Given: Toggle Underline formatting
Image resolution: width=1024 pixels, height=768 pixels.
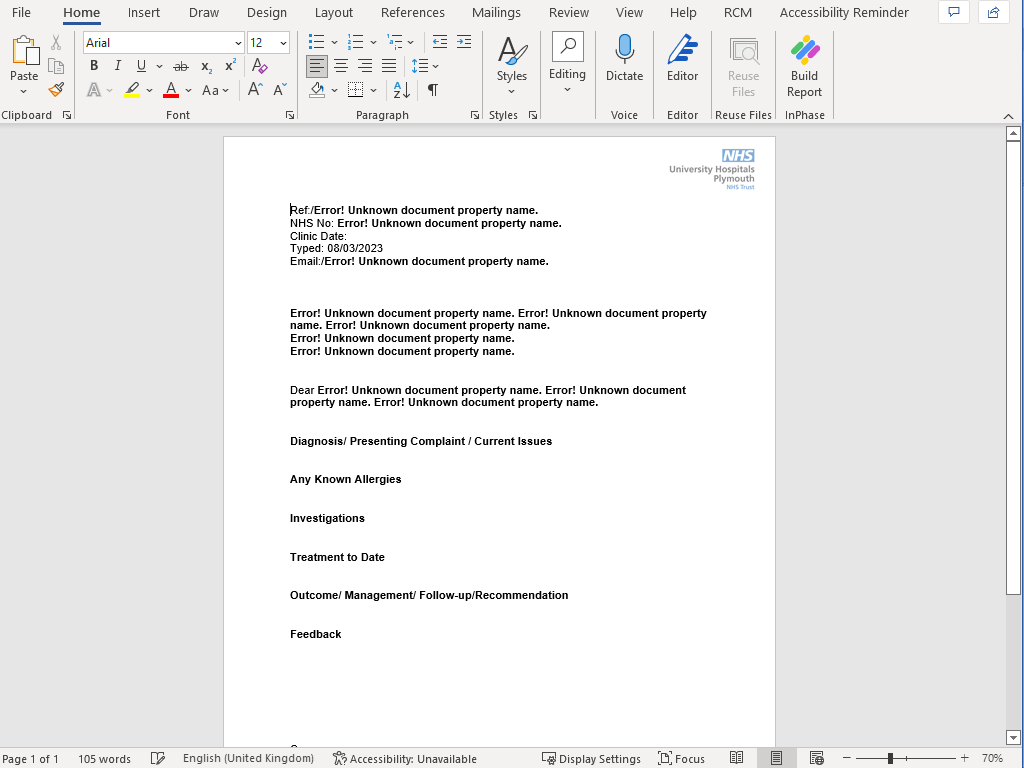Looking at the screenshot, I should click(141, 66).
